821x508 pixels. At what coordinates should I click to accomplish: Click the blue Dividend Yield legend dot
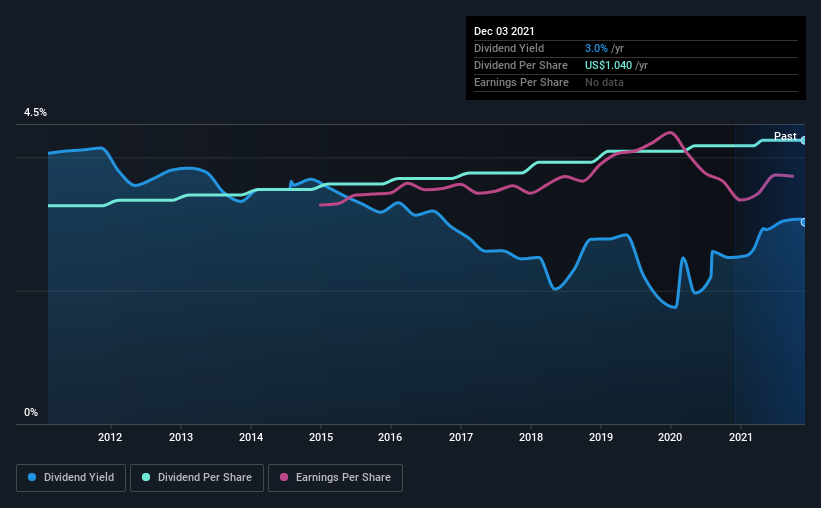pos(32,477)
